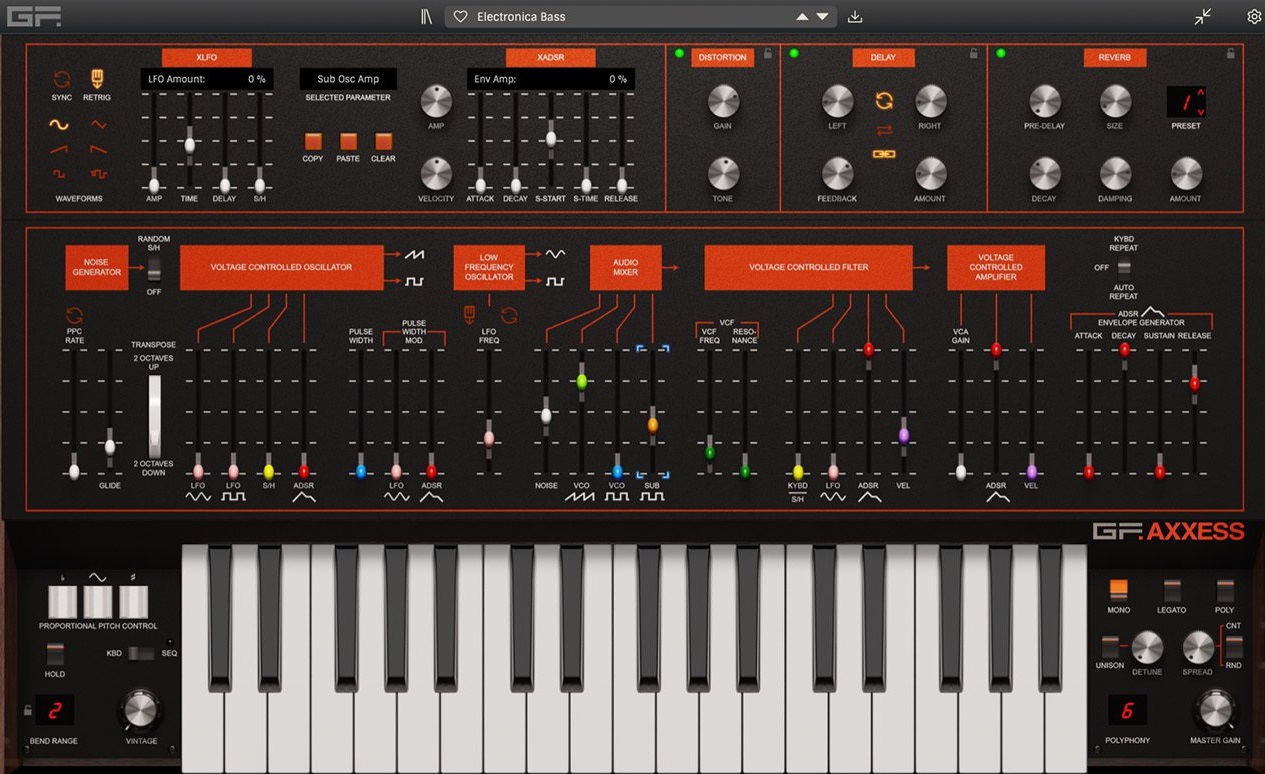The image size is (1265, 774).
Task: Enable Legato mode switch
Action: coord(1171,590)
